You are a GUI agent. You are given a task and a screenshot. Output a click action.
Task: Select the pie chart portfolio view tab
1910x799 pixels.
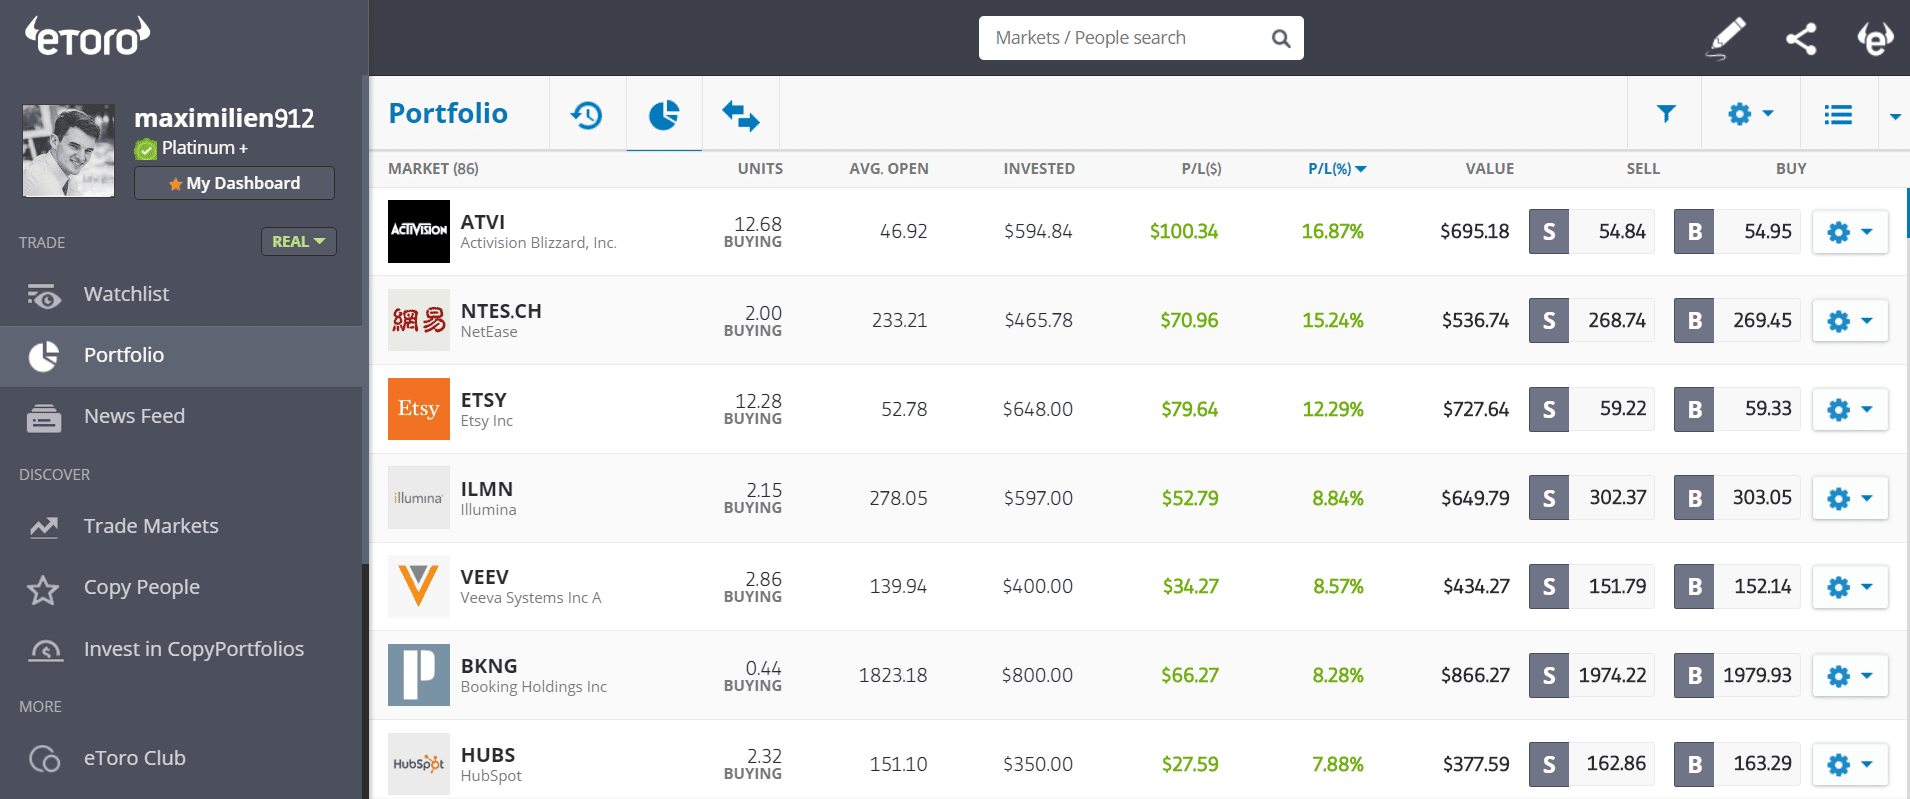pyautogui.click(x=664, y=115)
